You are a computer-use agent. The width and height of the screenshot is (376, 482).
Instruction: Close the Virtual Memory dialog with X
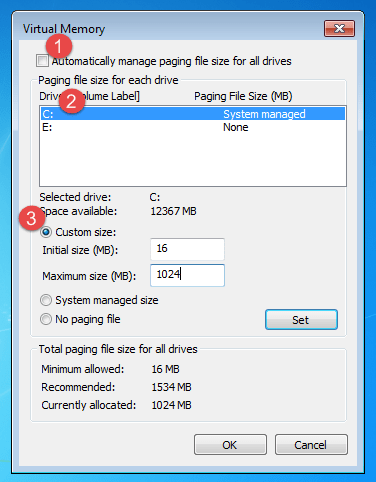(339, 29)
